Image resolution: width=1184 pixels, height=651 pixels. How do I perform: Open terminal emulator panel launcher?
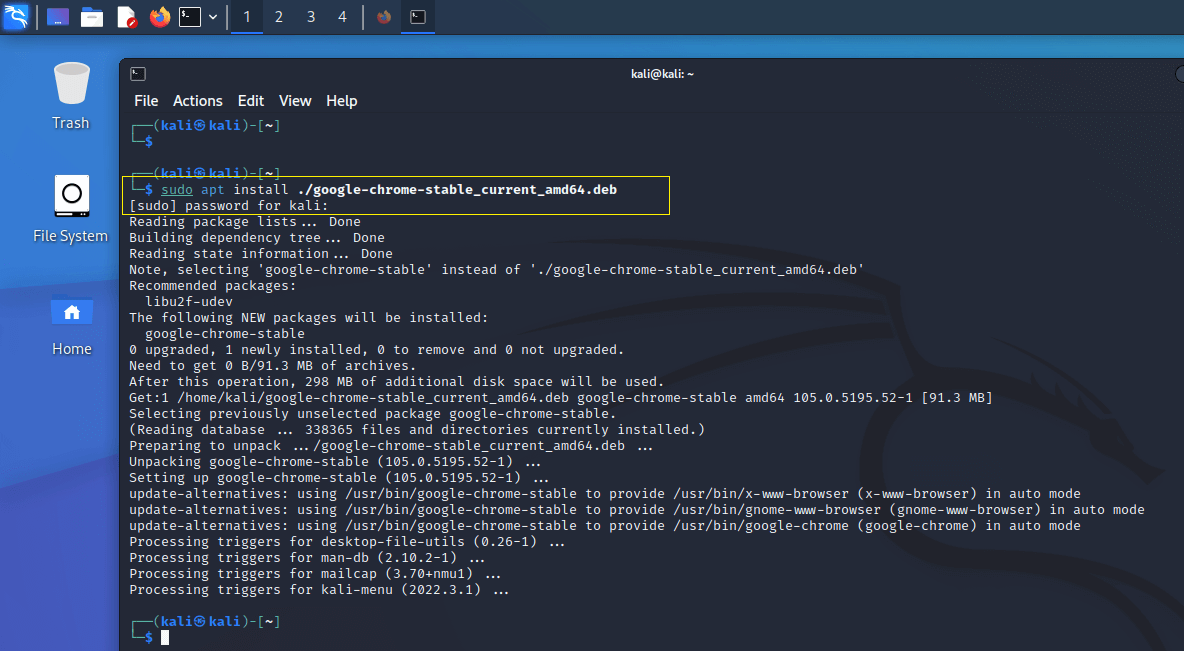190,17
